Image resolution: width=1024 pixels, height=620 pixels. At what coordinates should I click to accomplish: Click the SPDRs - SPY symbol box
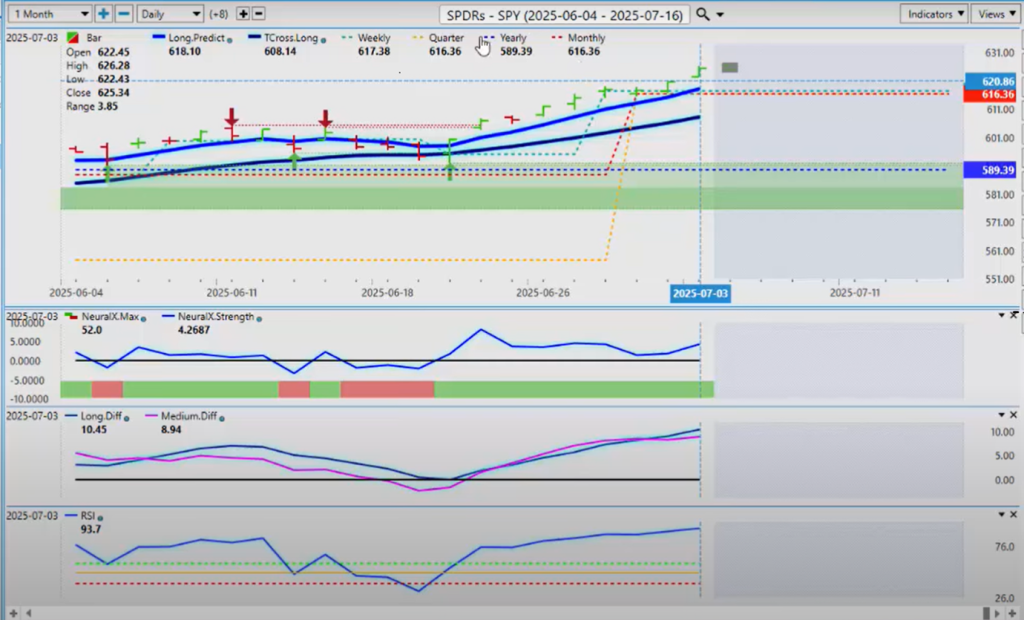pyautogui.click(x=565, y=14)
